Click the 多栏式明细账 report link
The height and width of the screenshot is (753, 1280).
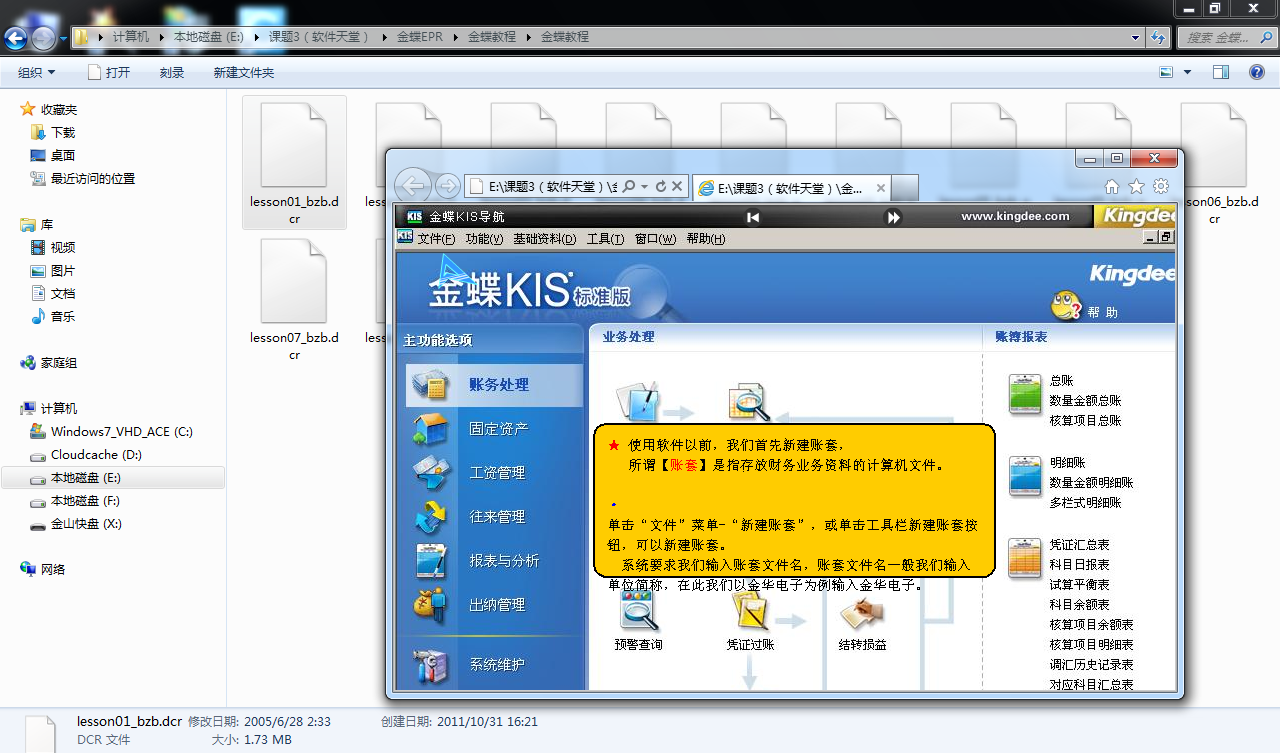(x=1085, y=503)
